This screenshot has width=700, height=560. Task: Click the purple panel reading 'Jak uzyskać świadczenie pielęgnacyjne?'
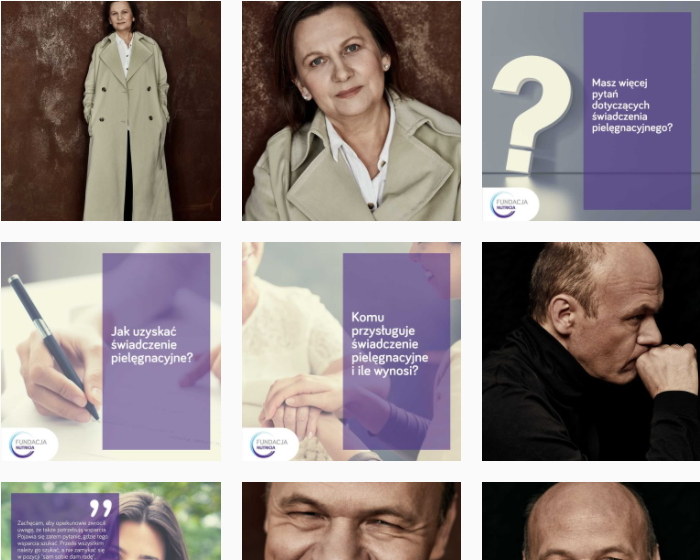coord(156,351)
